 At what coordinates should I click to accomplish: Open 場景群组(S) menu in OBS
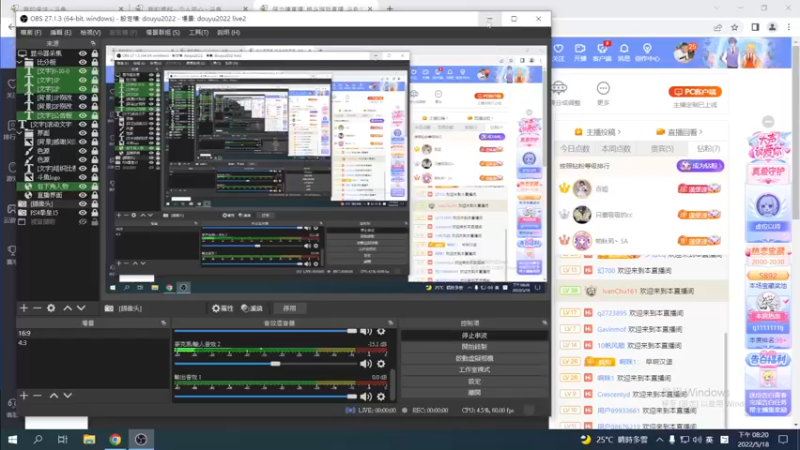[x=162, y=32]
